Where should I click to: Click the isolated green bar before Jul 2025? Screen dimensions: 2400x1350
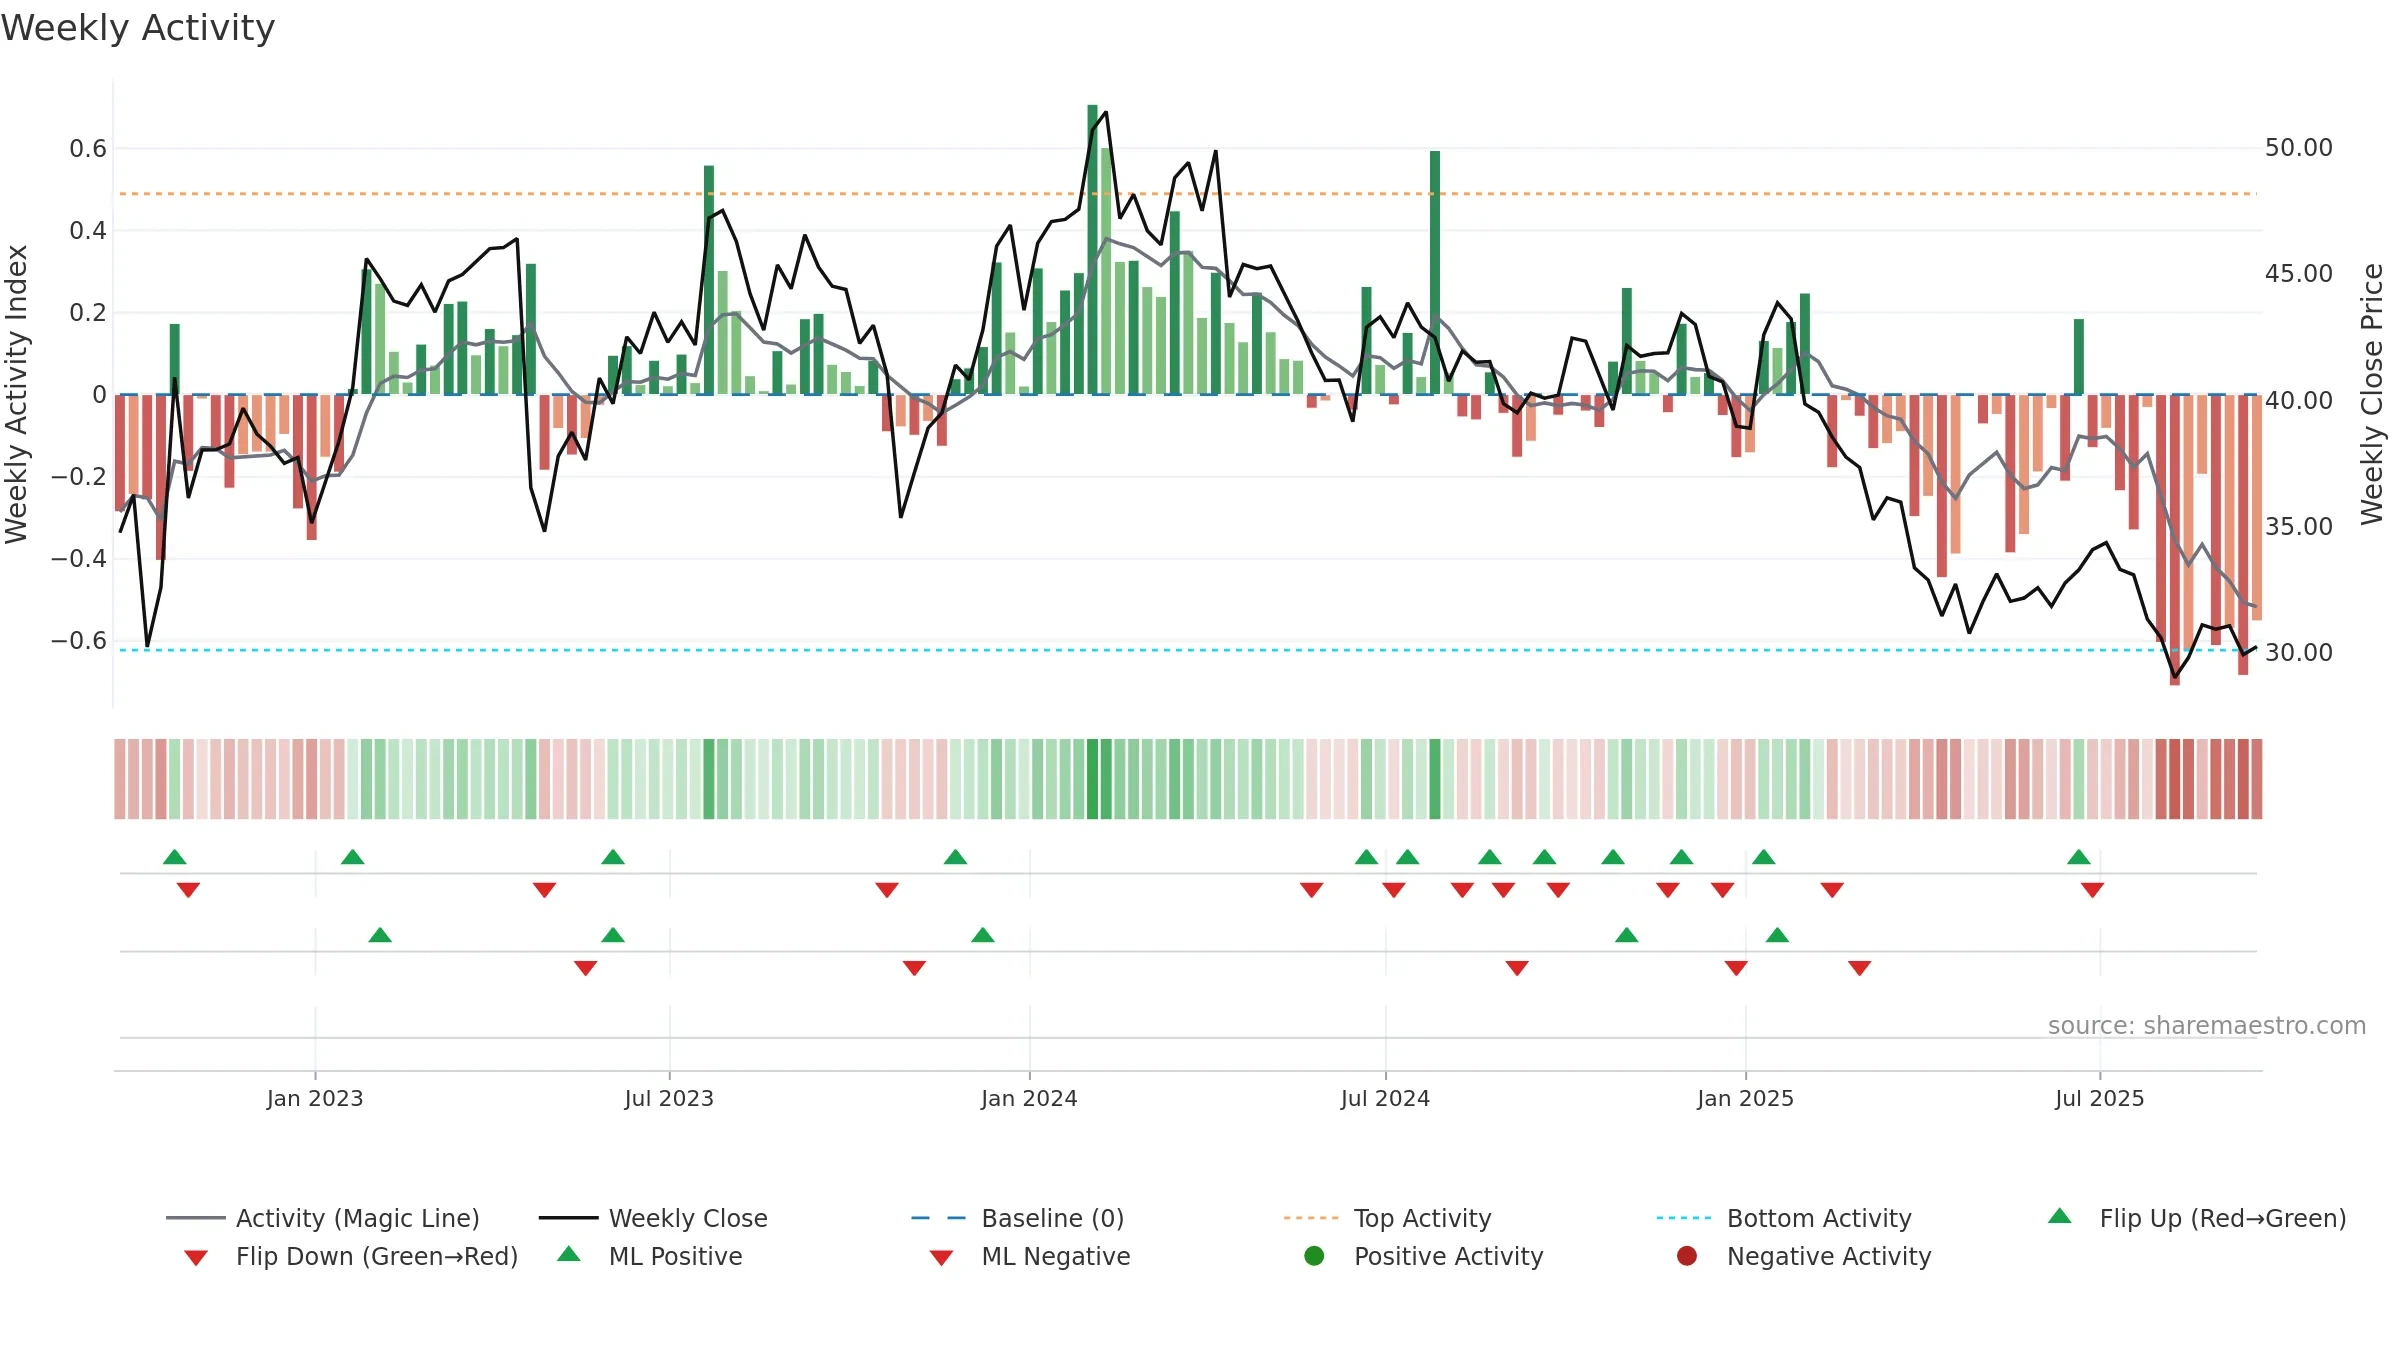click(2079, 357)
